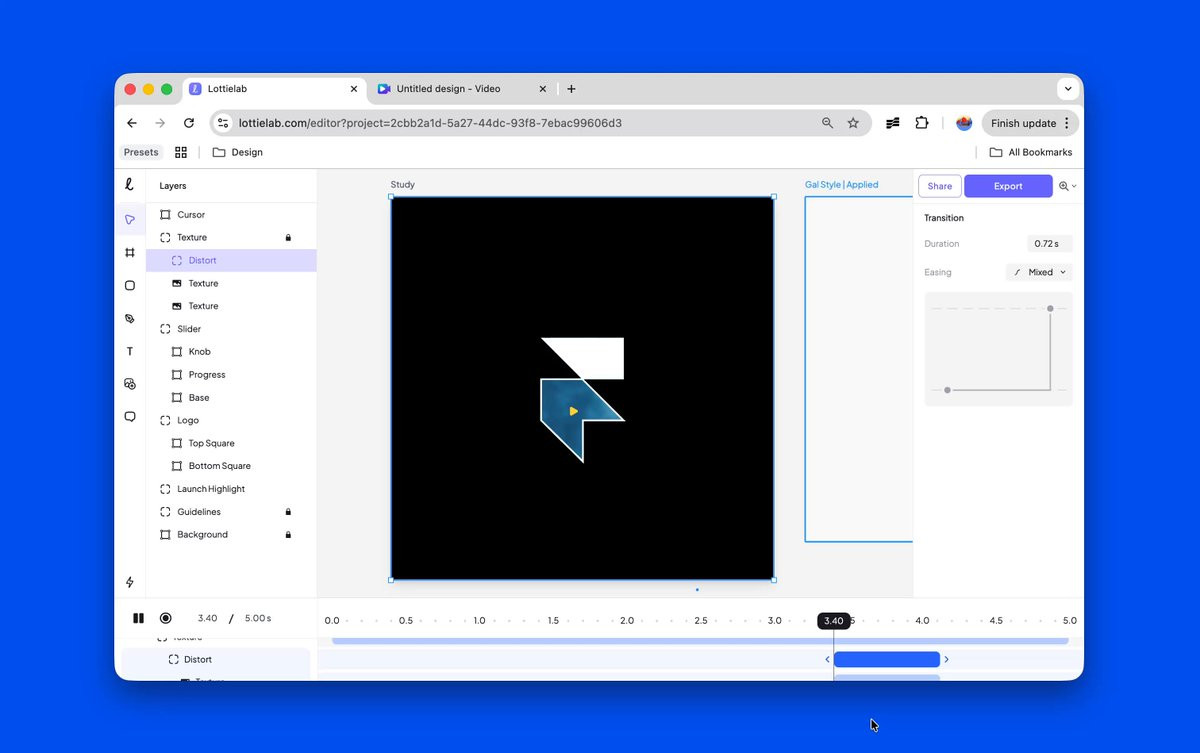Open the Easing Mixed dropdown
Viewport: 1200px width, 753px height.
coord(1039,272)
